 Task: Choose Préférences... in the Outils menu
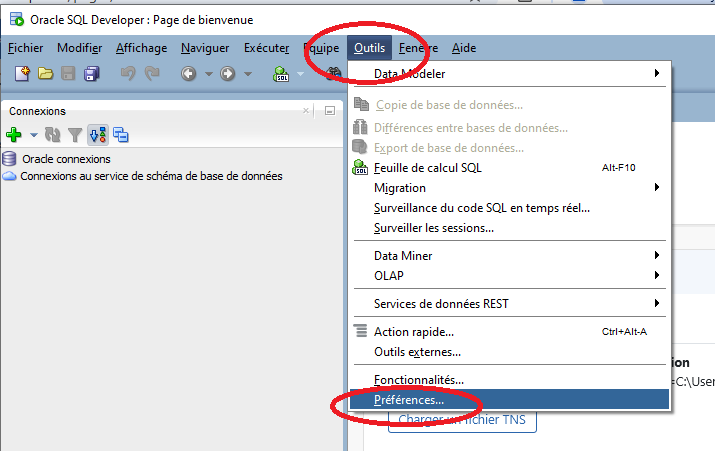tap(509, 399)
